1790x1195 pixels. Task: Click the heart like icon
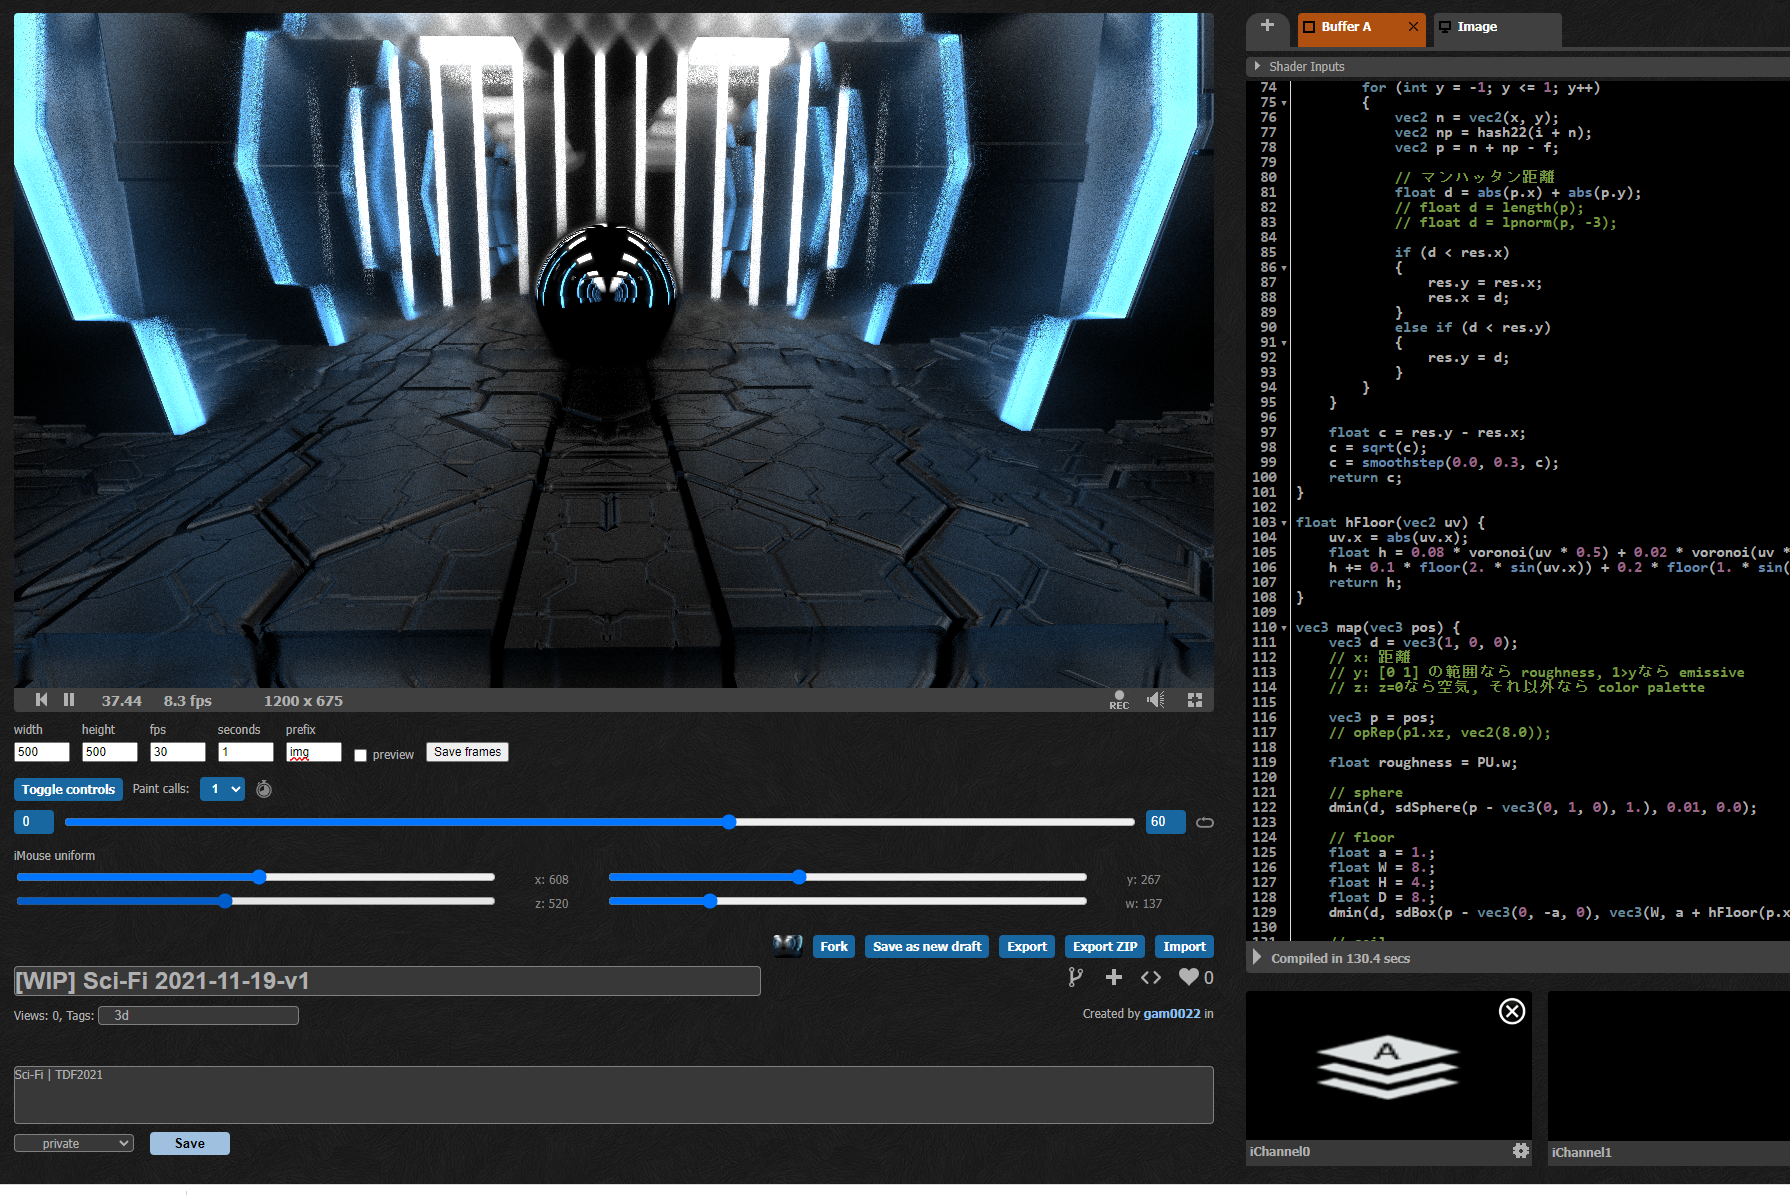pyautogui.click(x=1188, y=977)
